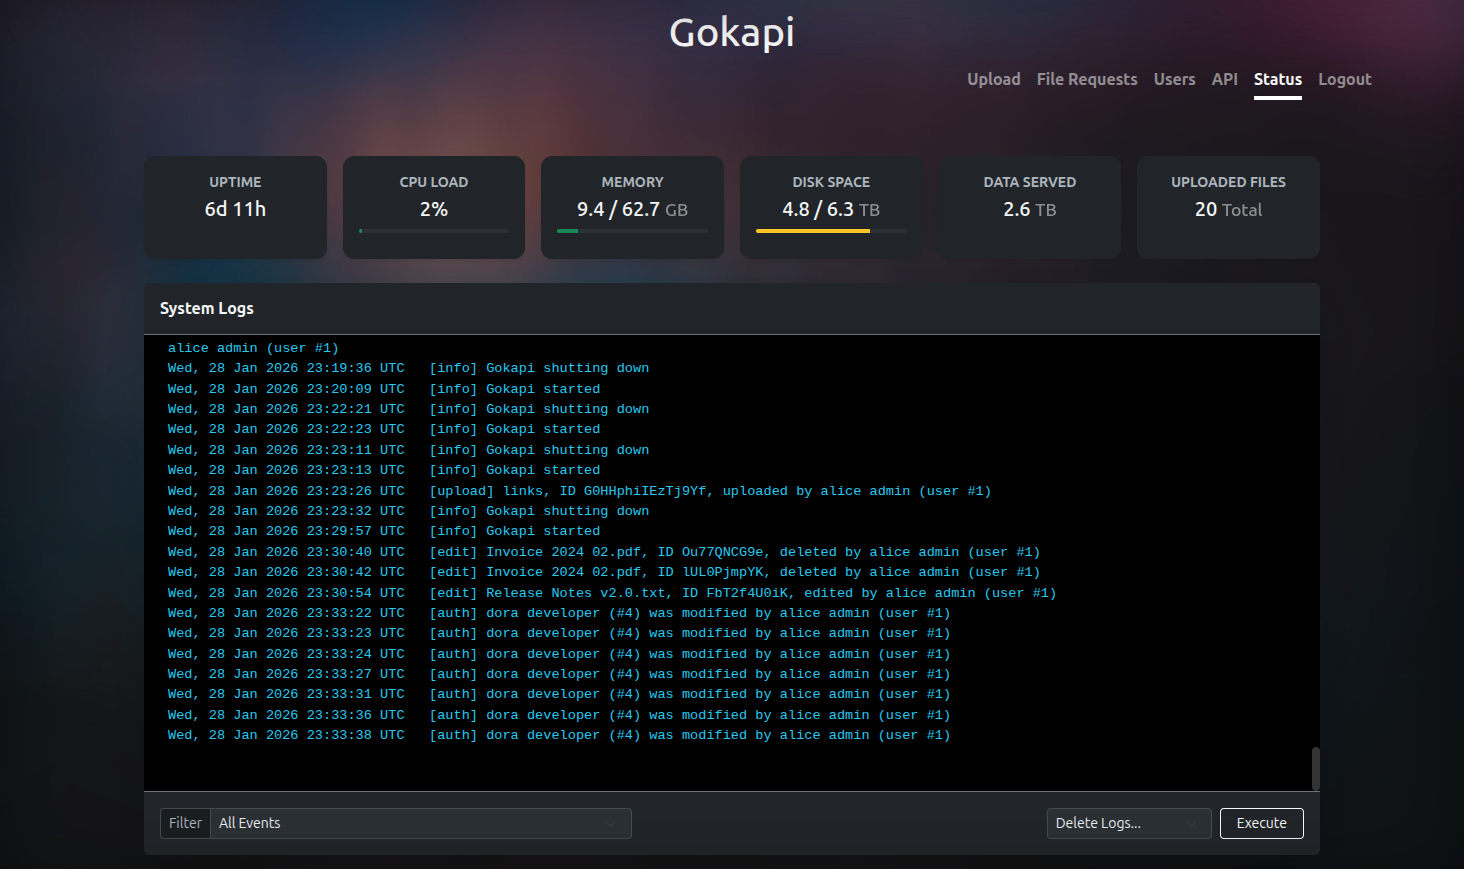Click the Execute button
Screen dimensions: 1464x869
tap(1262, 823)
